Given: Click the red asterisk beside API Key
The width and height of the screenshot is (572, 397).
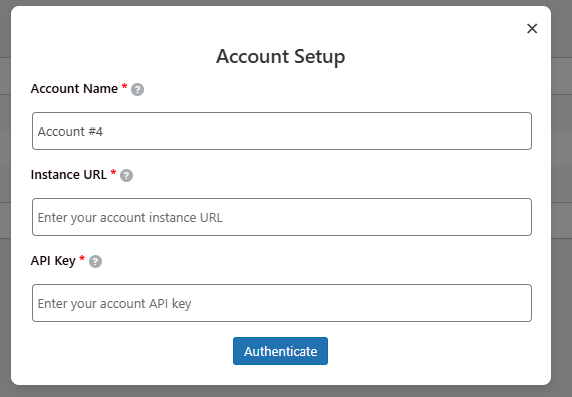Looking at the screenshot, I should coord(82,259).
